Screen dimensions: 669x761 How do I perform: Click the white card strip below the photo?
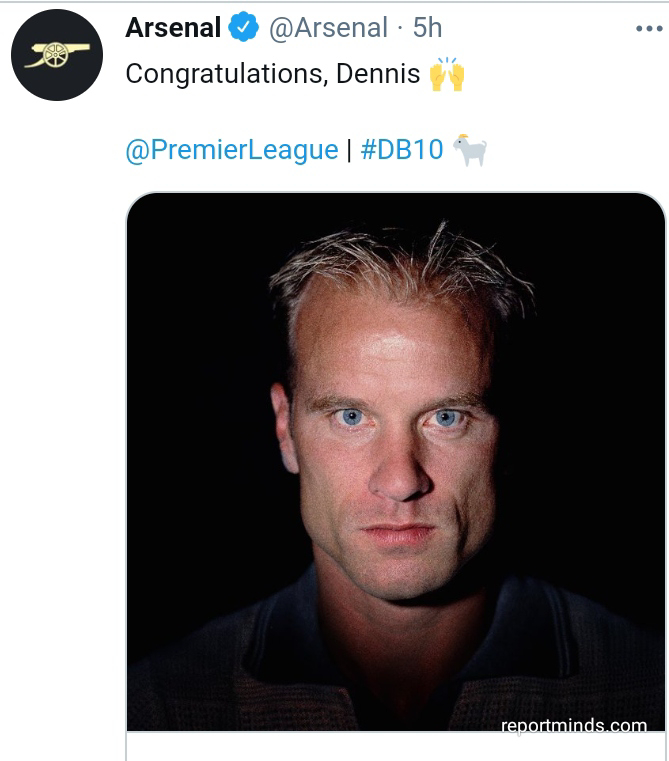click(x=396, y=746)
